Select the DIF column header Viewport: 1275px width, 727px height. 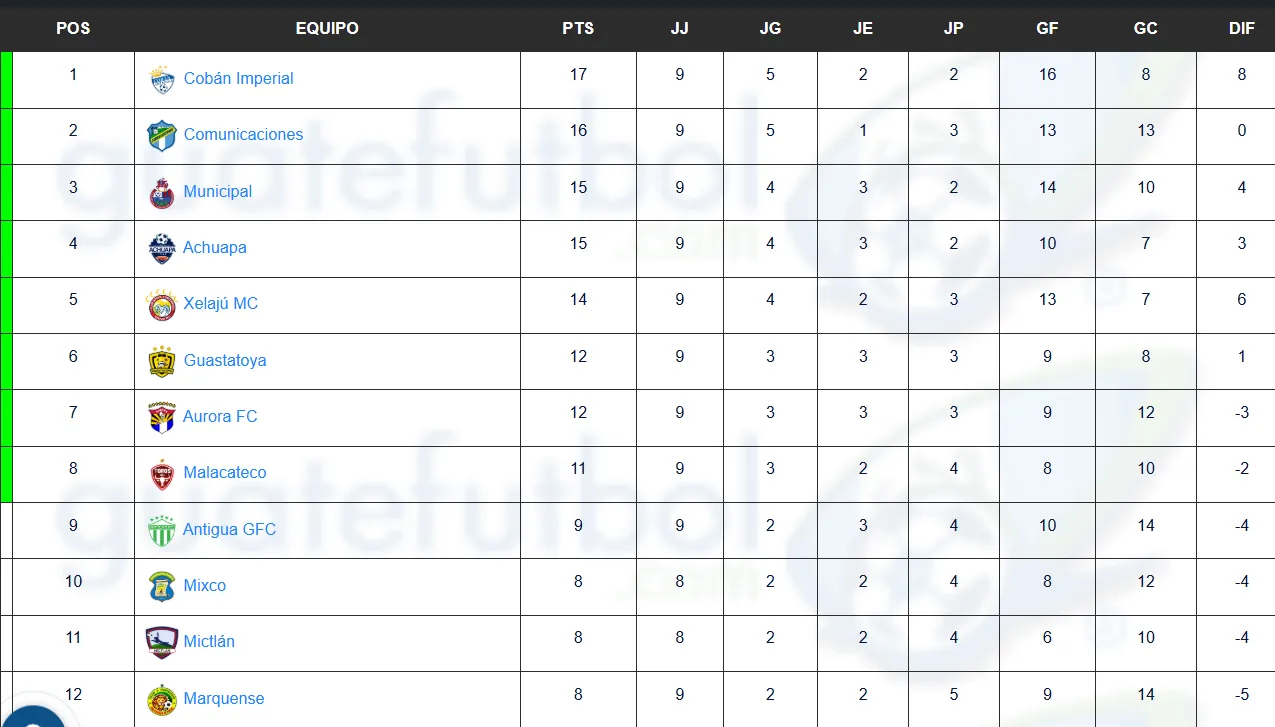[x=1241, y=28]
